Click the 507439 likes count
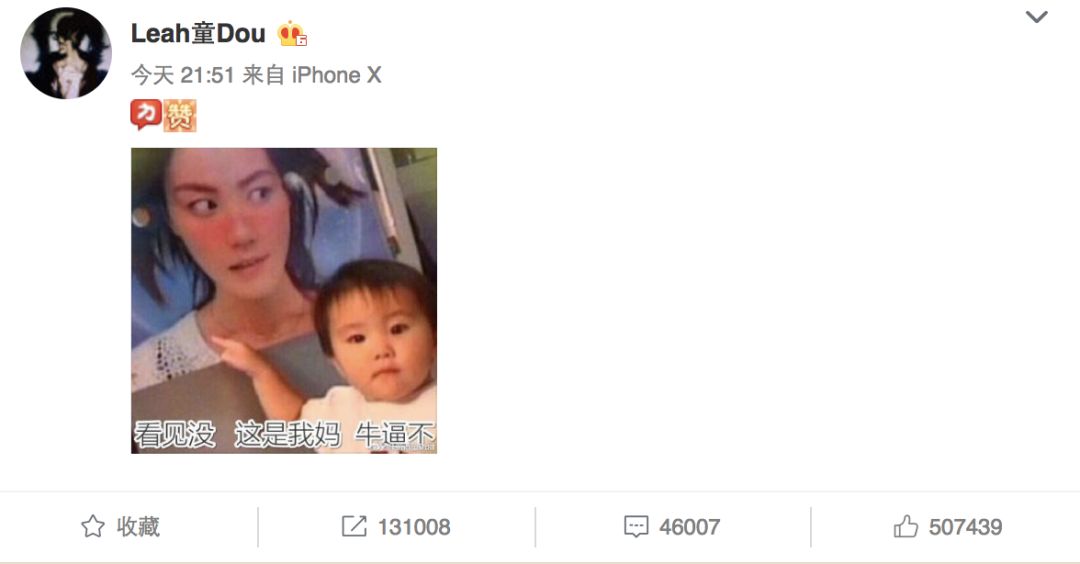The width and height of the screenshot is (1080, 564). click(966, 528)
